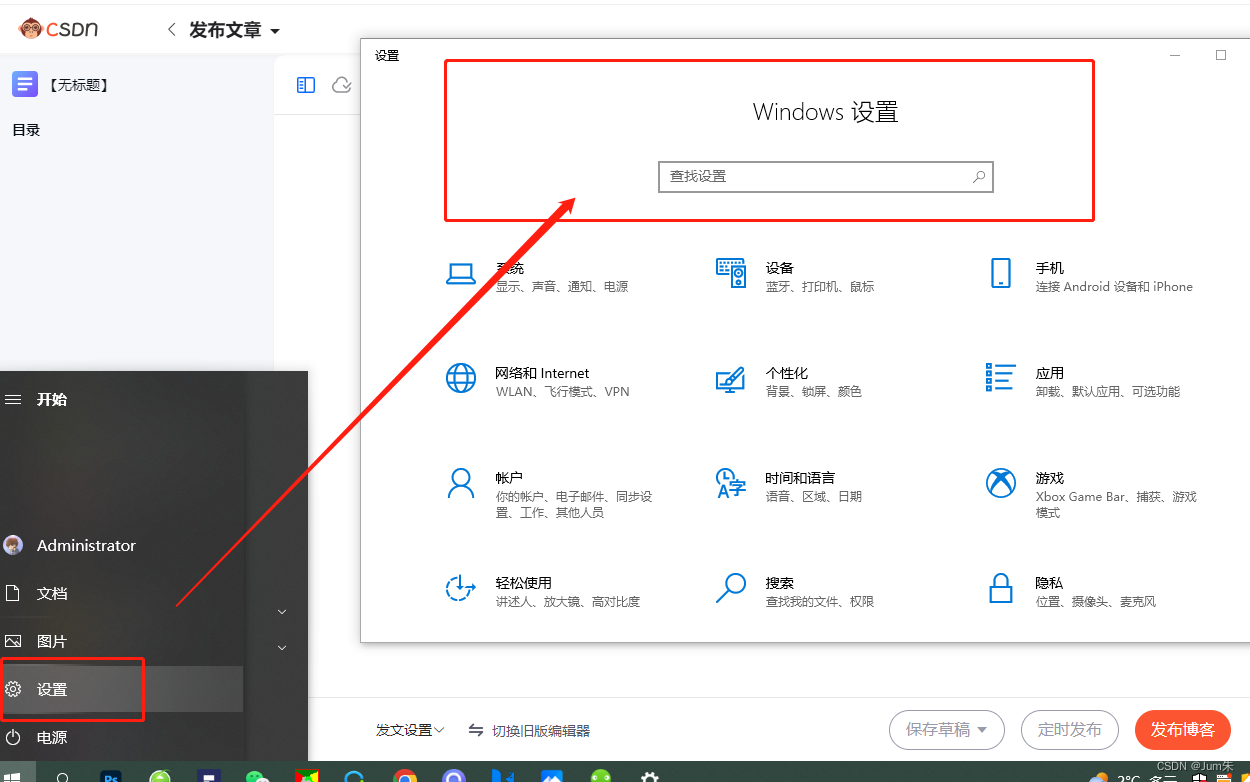Open the 轻松使用 accessibility icon

[x=460, y=589]
